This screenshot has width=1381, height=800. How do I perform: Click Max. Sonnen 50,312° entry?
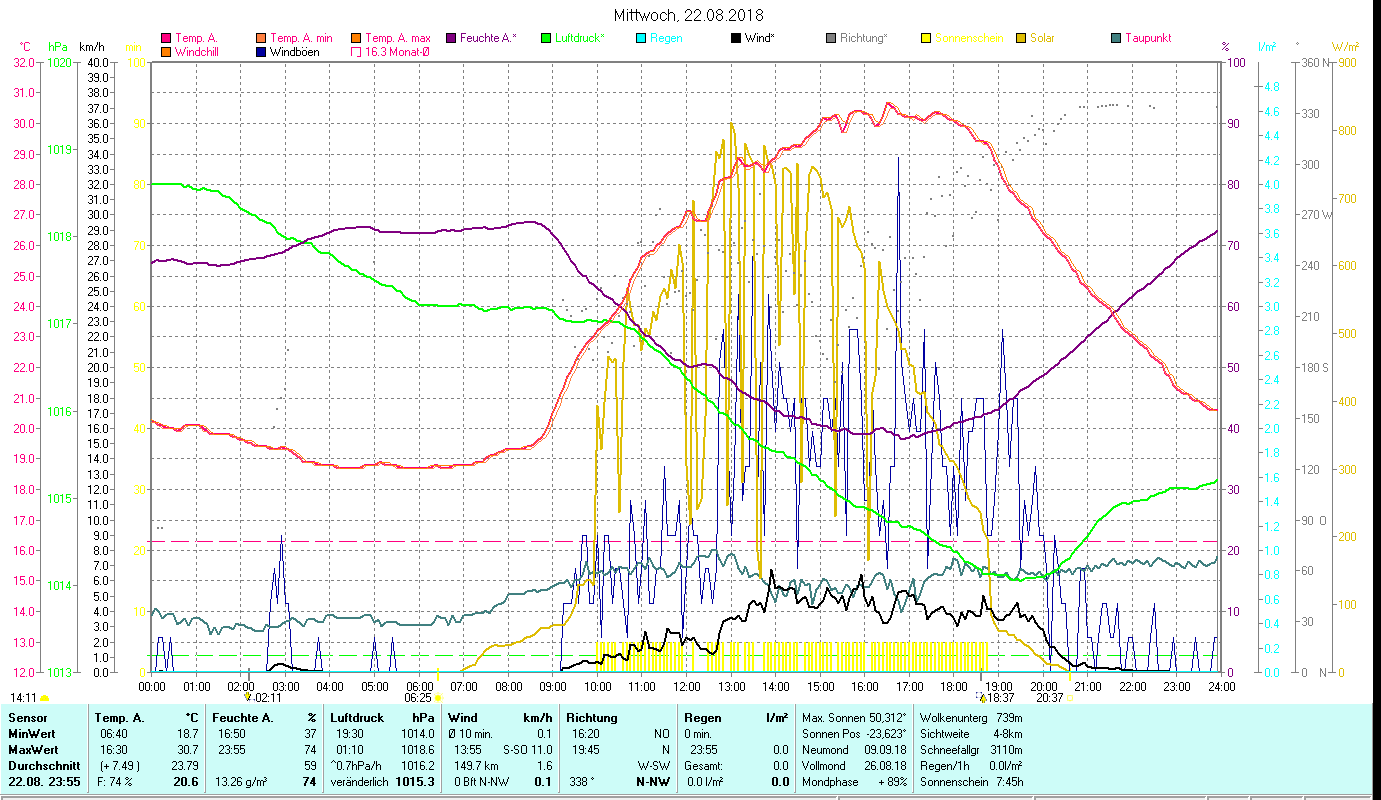click(854, 718)
